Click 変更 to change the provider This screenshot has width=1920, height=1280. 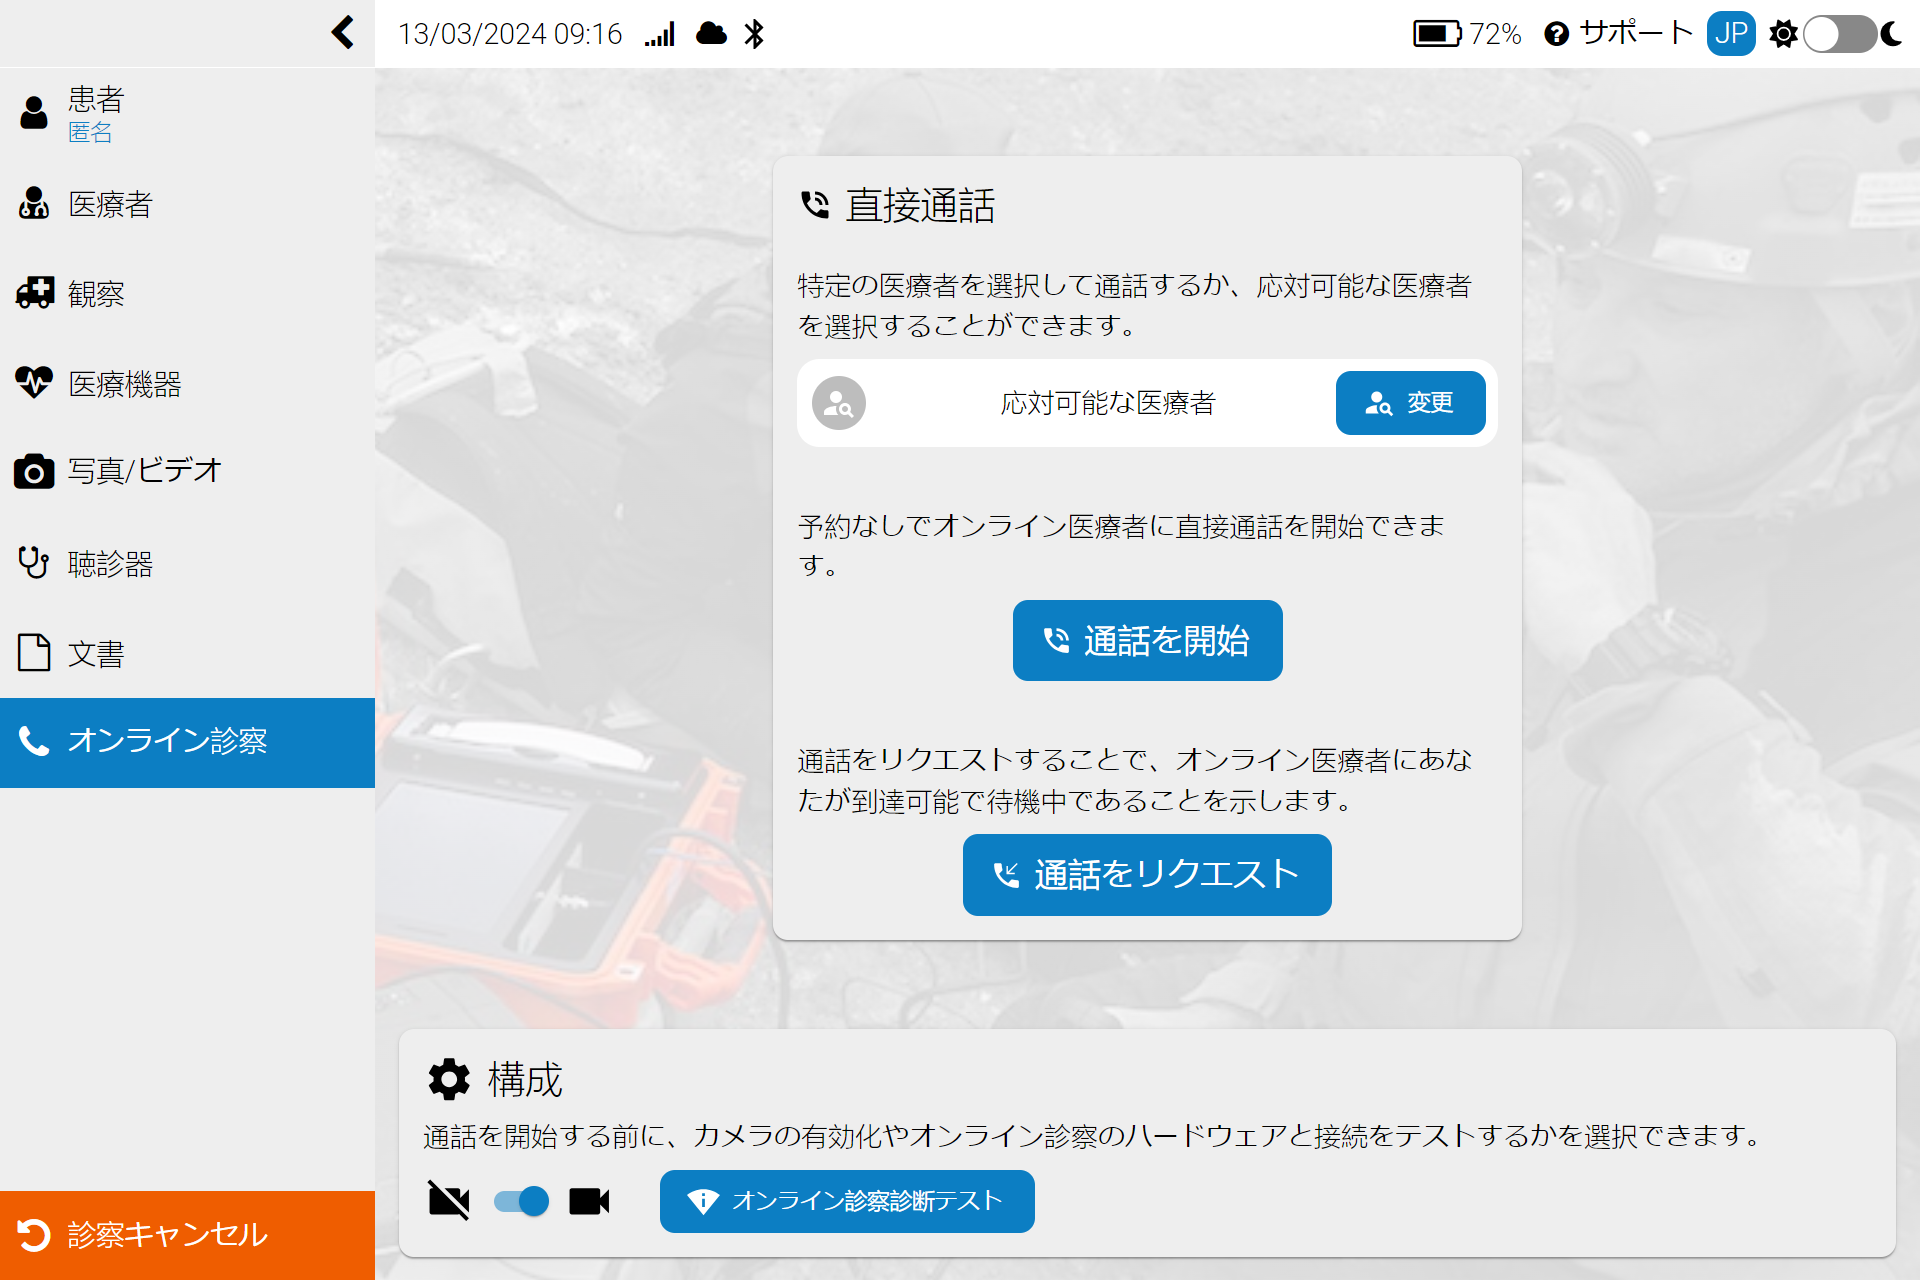coord(1409,403)
